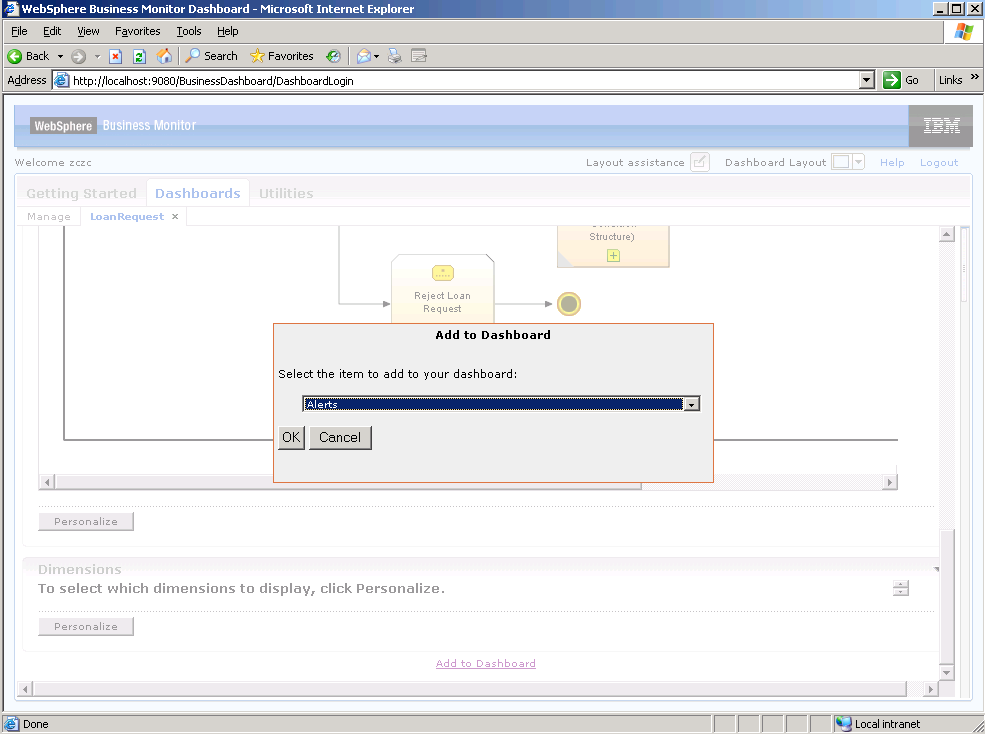Image resolution: width=985 pixels, height=734 pixels.
Task: Open the Edit menu
Action: [52, 31]
